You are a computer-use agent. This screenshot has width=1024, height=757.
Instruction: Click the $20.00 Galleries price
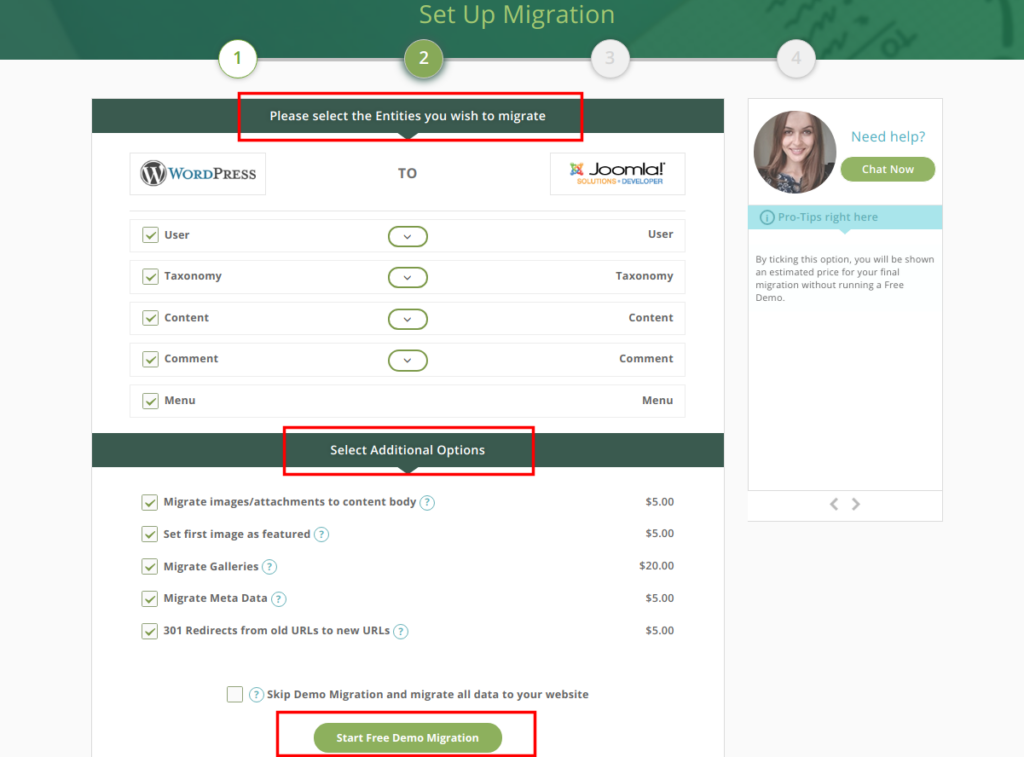pyautogui.click(x=656, y=566)
